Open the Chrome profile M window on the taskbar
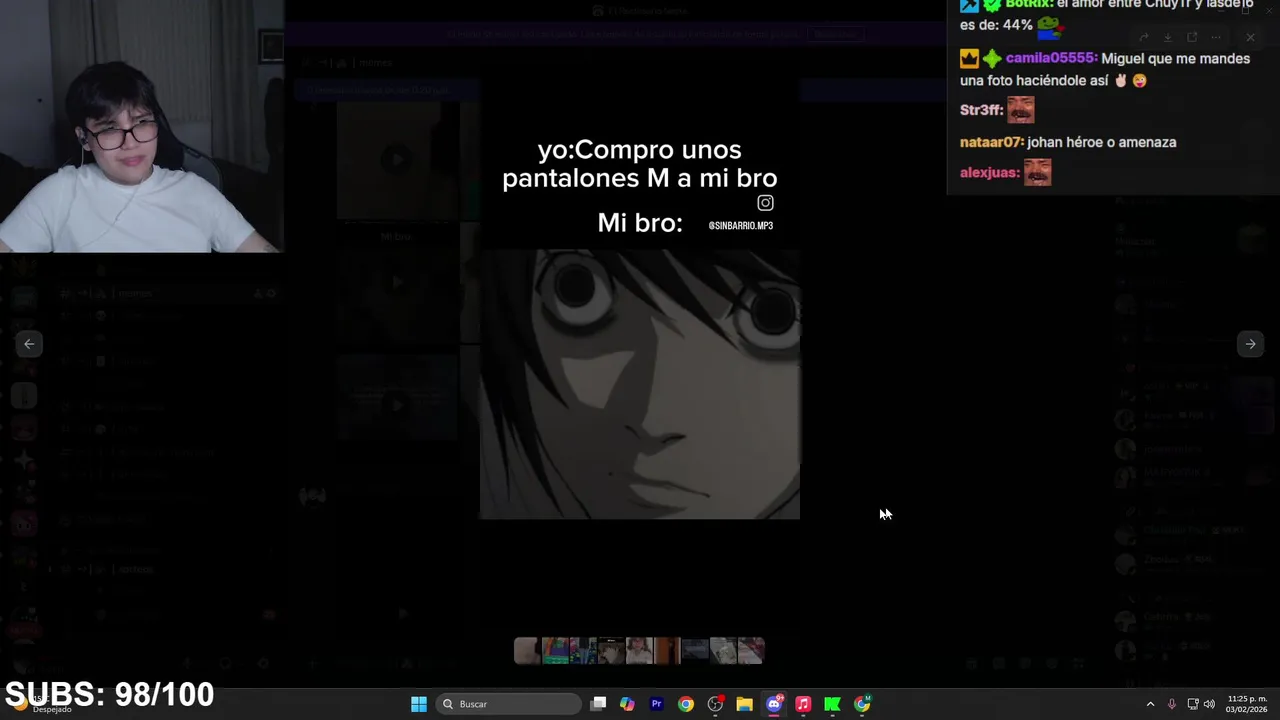Image resolution: width=1280 pixels, height=720 pixels. [862, 704]
